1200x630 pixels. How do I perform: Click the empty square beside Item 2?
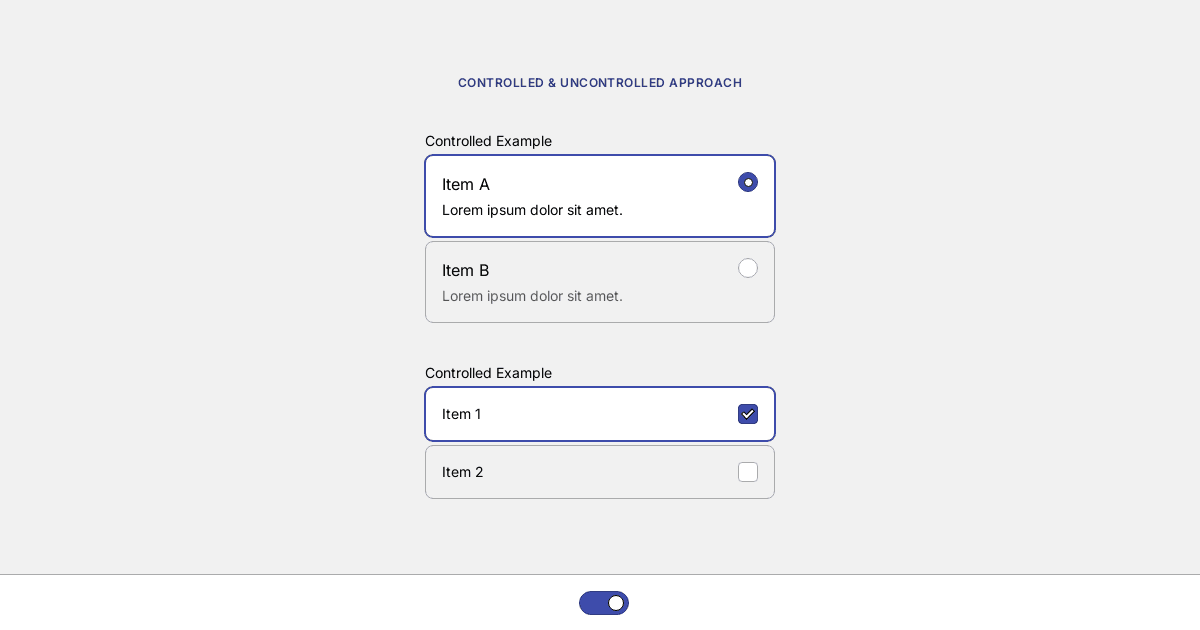pos(748,472)
